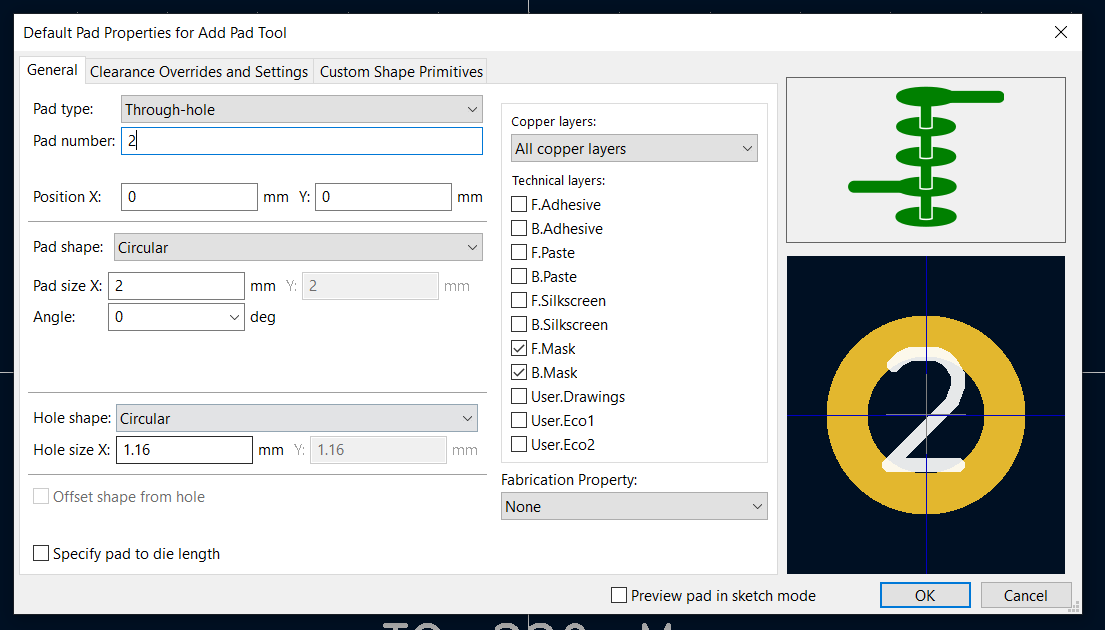This screenshot has width=1105, height=630.
Task: Close the Default Pad Properties dialog
Action: [x=1061, y=32]
